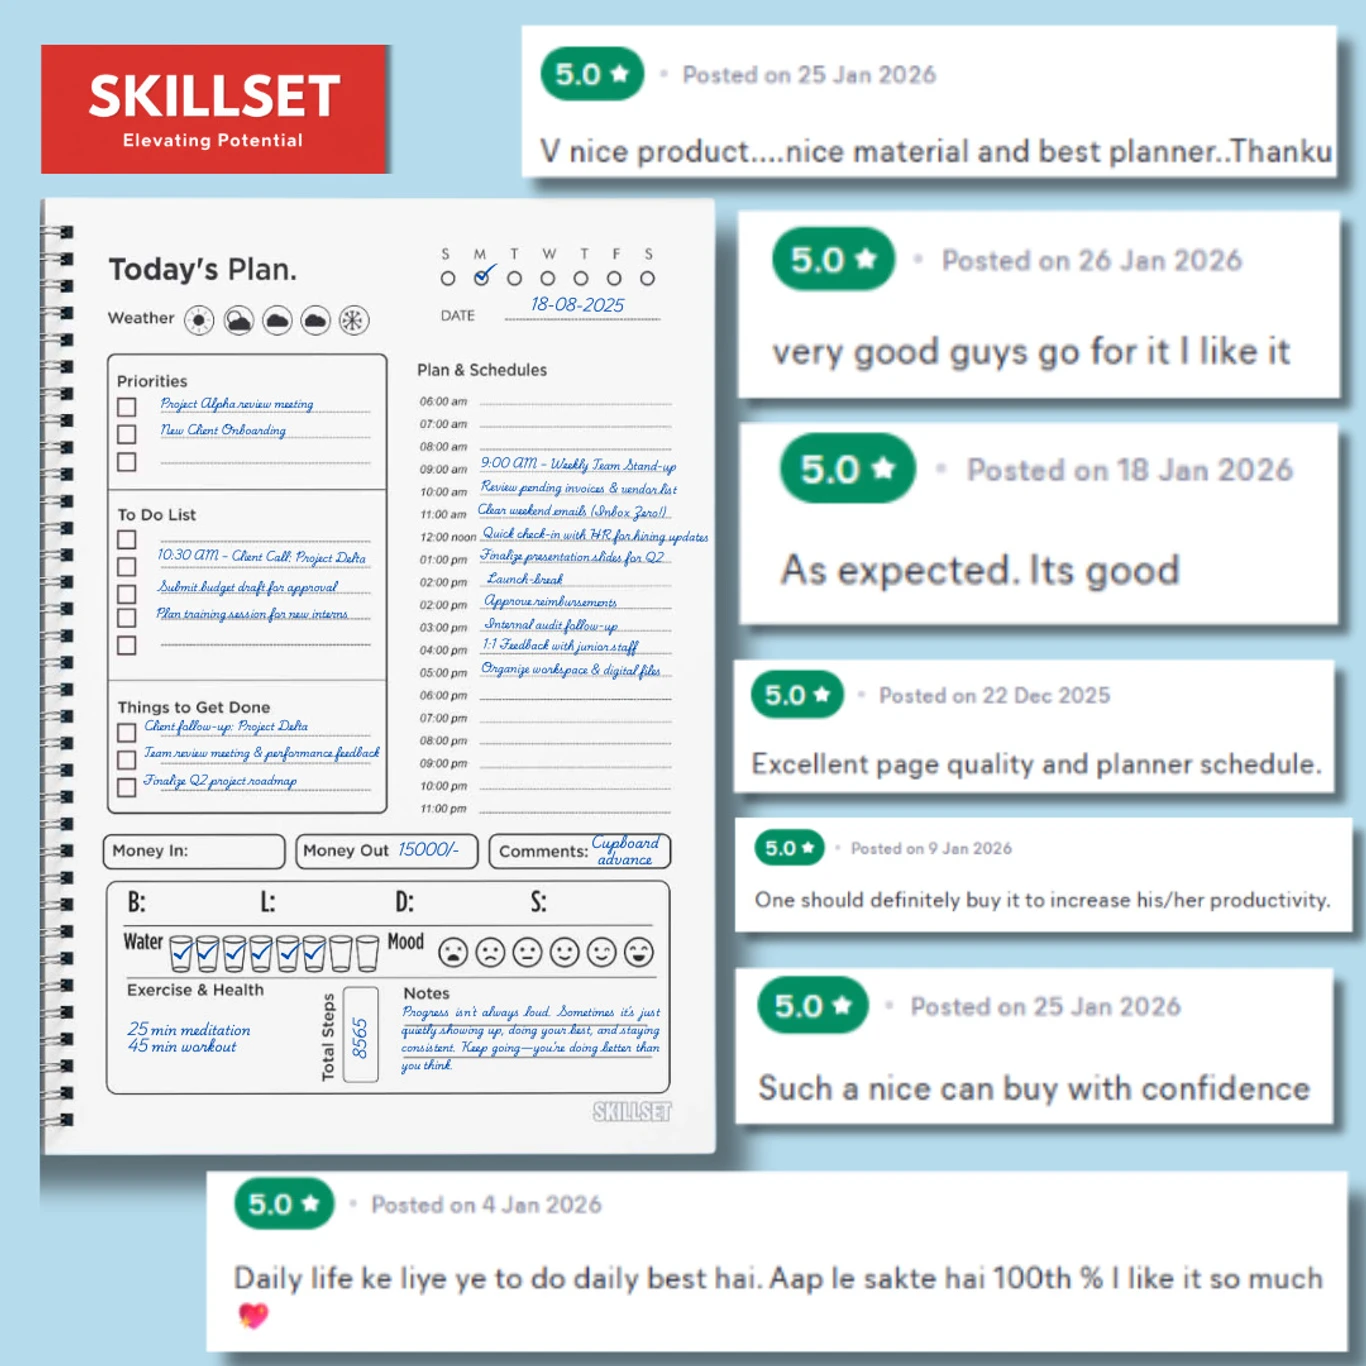Click the 'Plan & Schedules' heading

pos(482,370)
